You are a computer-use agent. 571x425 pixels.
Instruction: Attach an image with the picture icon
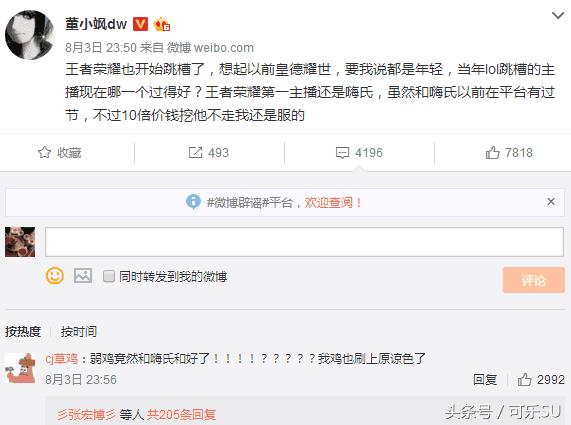[83, 276]
